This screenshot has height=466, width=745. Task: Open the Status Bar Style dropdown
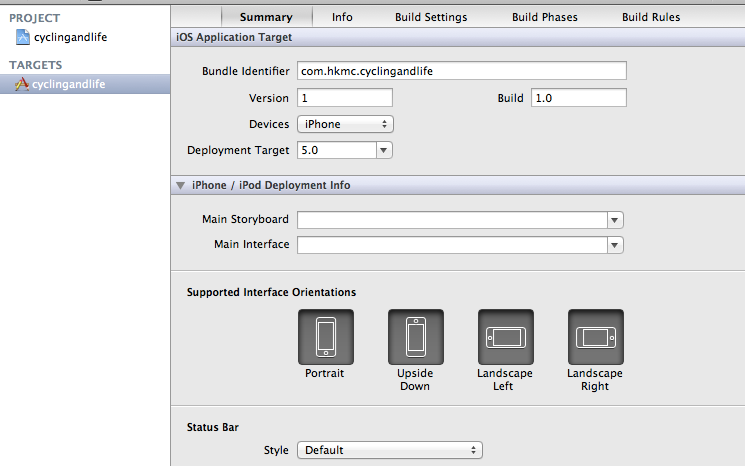(390, 450)
